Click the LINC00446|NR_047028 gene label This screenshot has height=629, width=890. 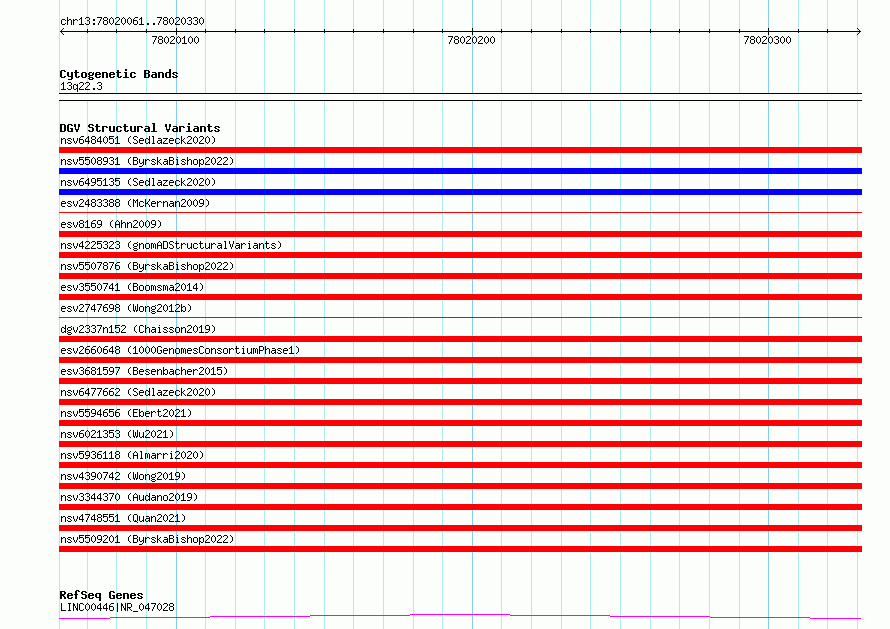click(x=117, y=607)
